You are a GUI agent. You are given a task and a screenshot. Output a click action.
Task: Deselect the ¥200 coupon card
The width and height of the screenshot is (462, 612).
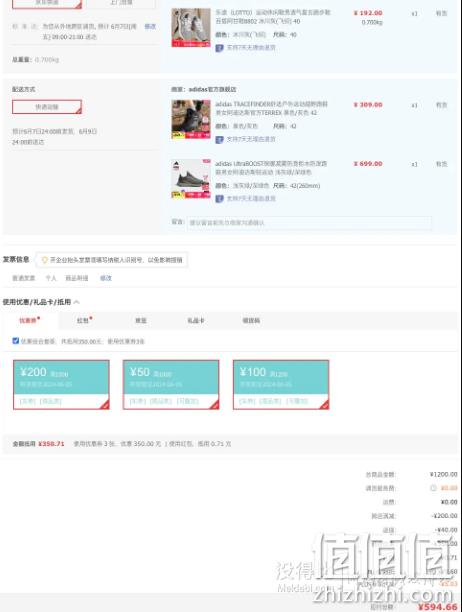pyautogui.click(x=61, y=385)
